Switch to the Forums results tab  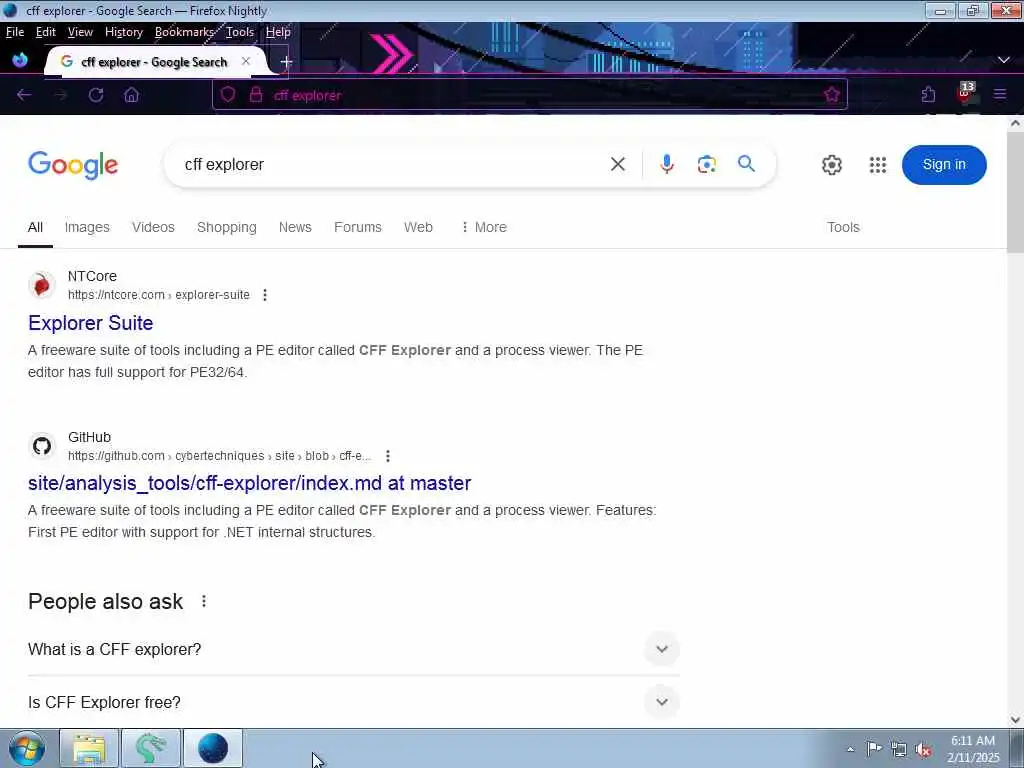(x=358, y=227)
